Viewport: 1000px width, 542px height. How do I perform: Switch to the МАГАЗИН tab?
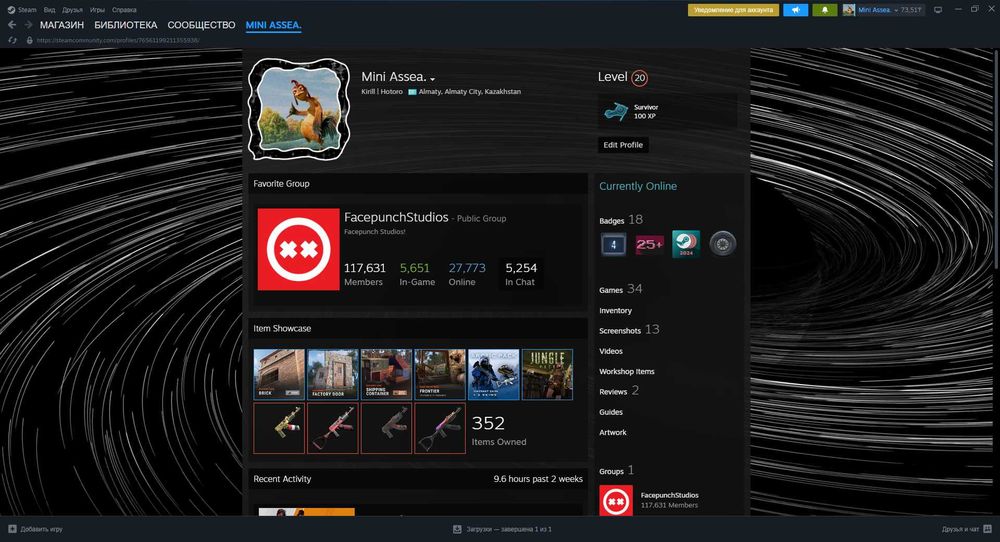pos(62,25)
